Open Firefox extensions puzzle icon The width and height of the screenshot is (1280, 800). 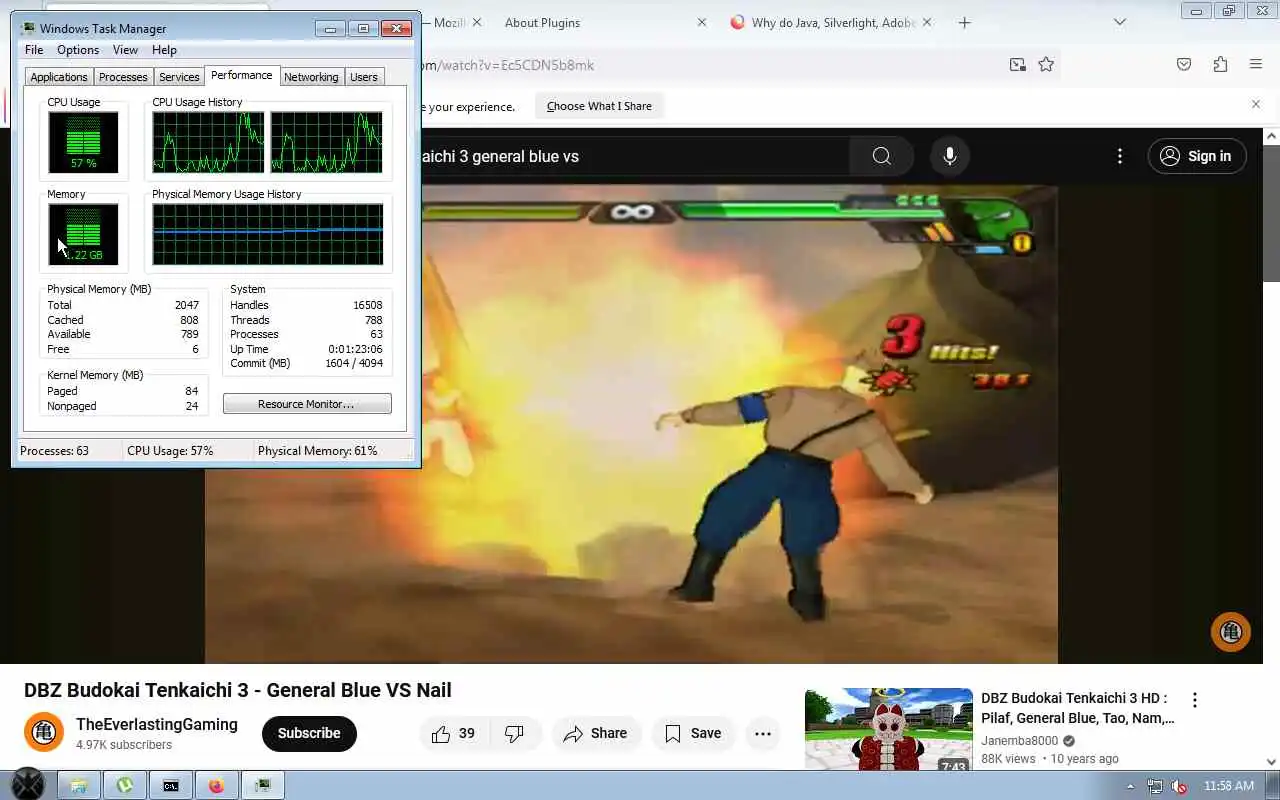(1220, 65)
